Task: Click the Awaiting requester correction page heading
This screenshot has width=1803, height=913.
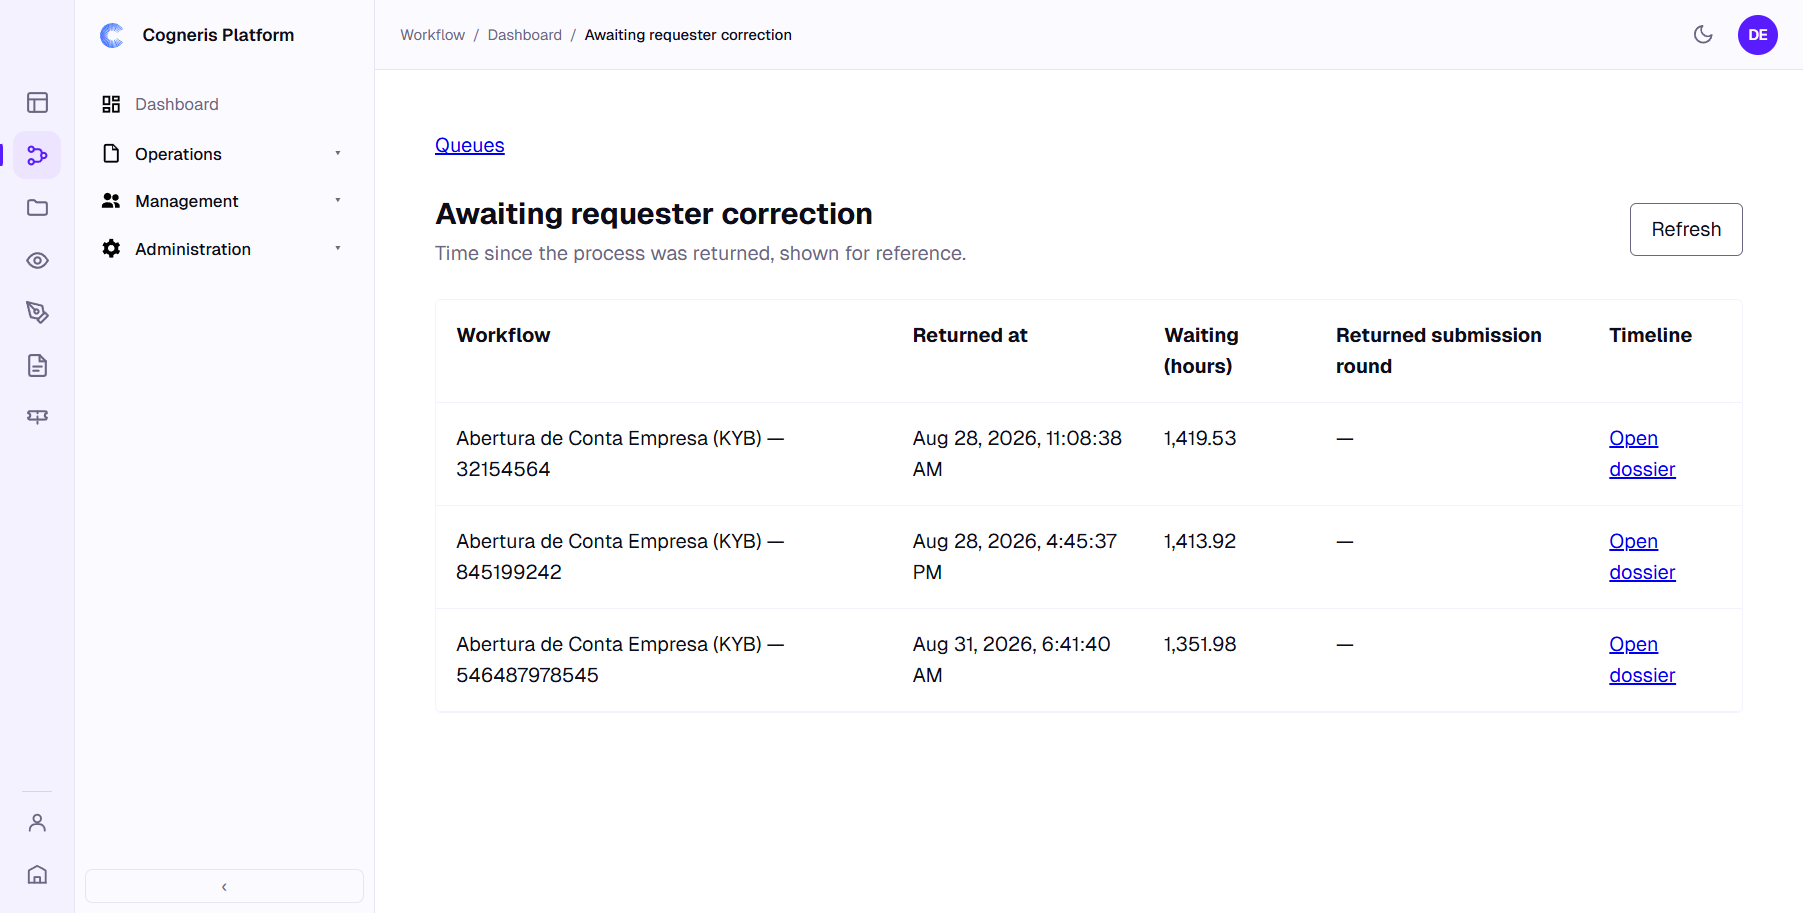Action: point(654,214)
